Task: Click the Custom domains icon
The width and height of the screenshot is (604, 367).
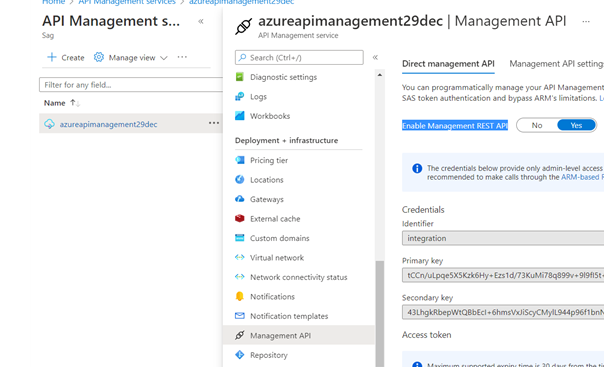Action: [240, 238]
